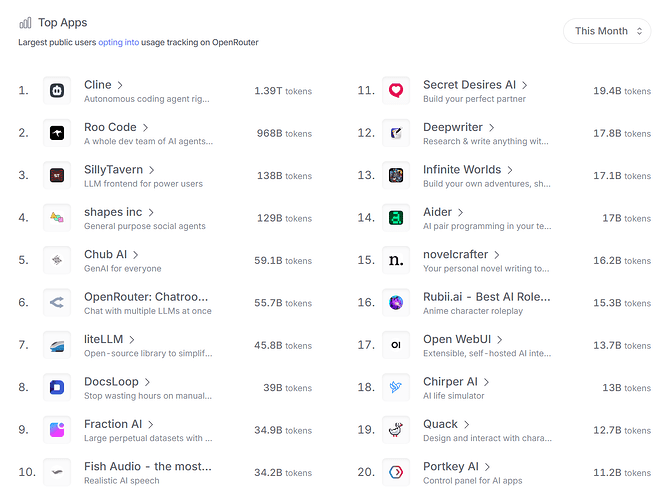Open the OpenRouter: Chatroo... title link
This screenshot has height=500, width=672.
coord(146,297)
